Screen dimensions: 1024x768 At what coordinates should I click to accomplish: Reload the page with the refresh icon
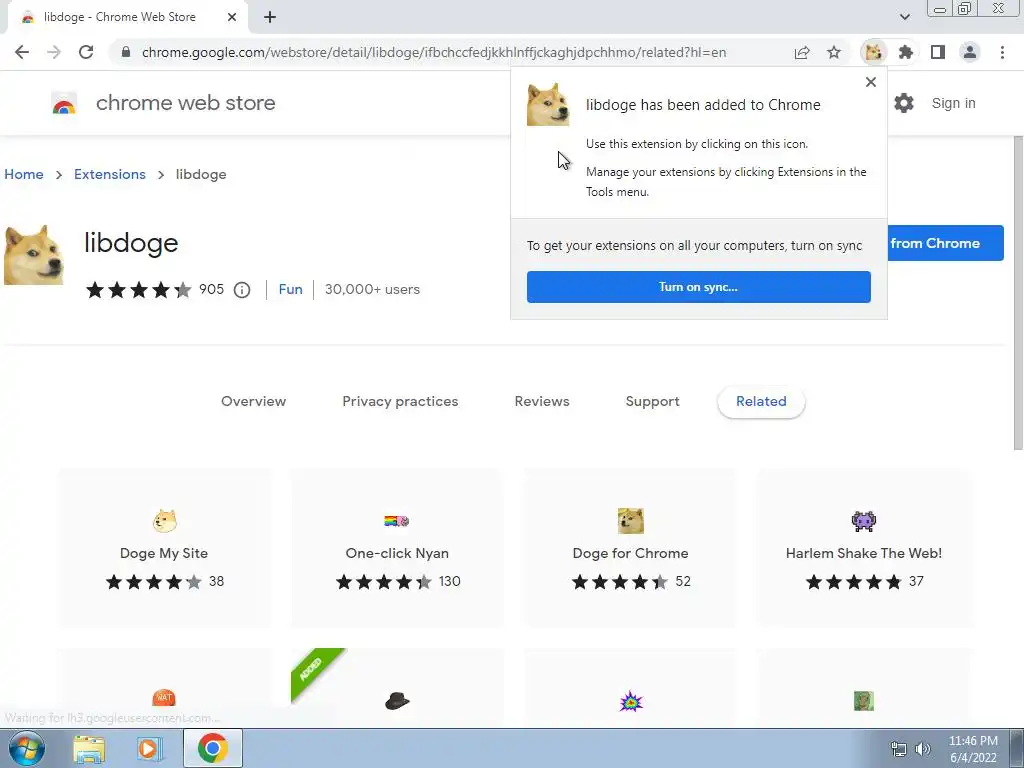click(x=86, y=52)
